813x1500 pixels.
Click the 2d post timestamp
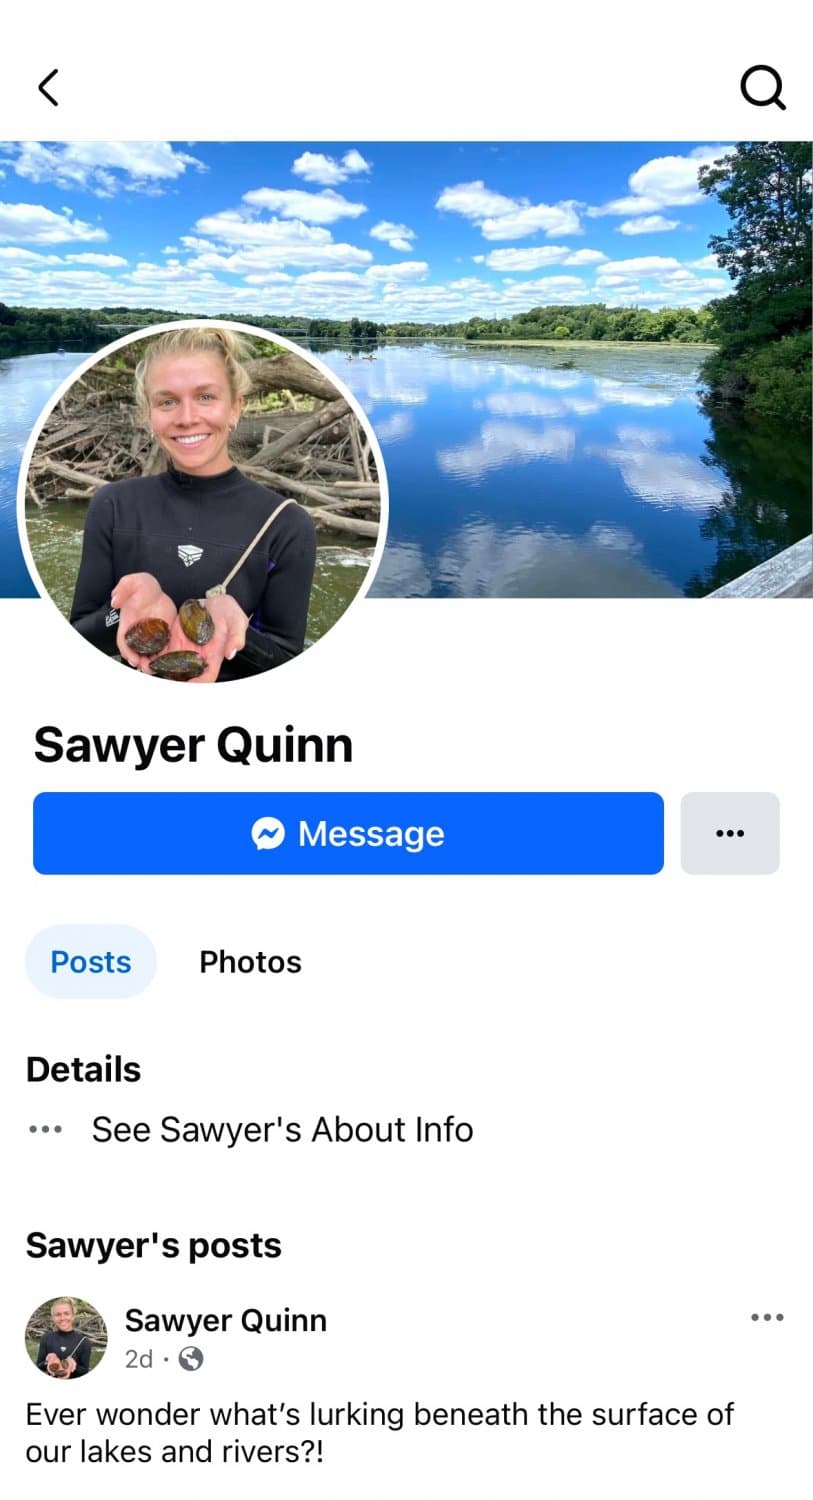(x=139, y=1359)
